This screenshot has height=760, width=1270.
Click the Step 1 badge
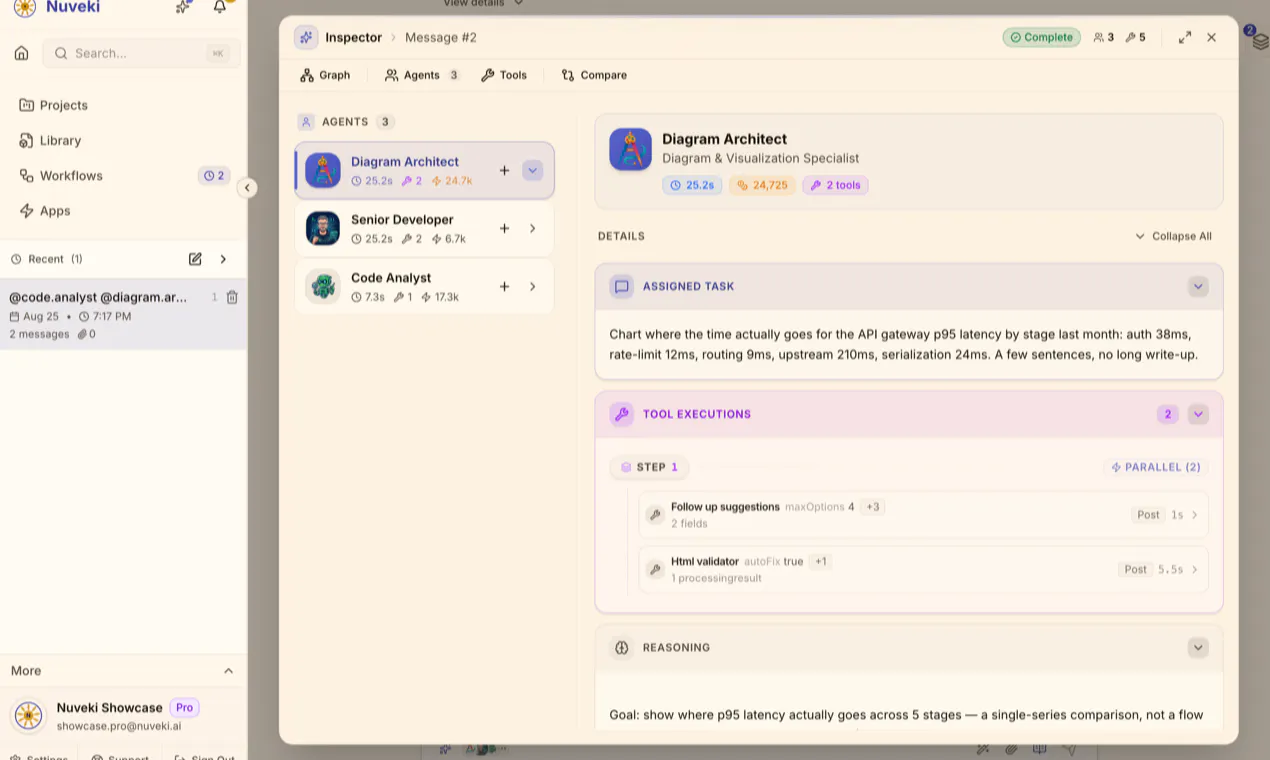point(650,467)
